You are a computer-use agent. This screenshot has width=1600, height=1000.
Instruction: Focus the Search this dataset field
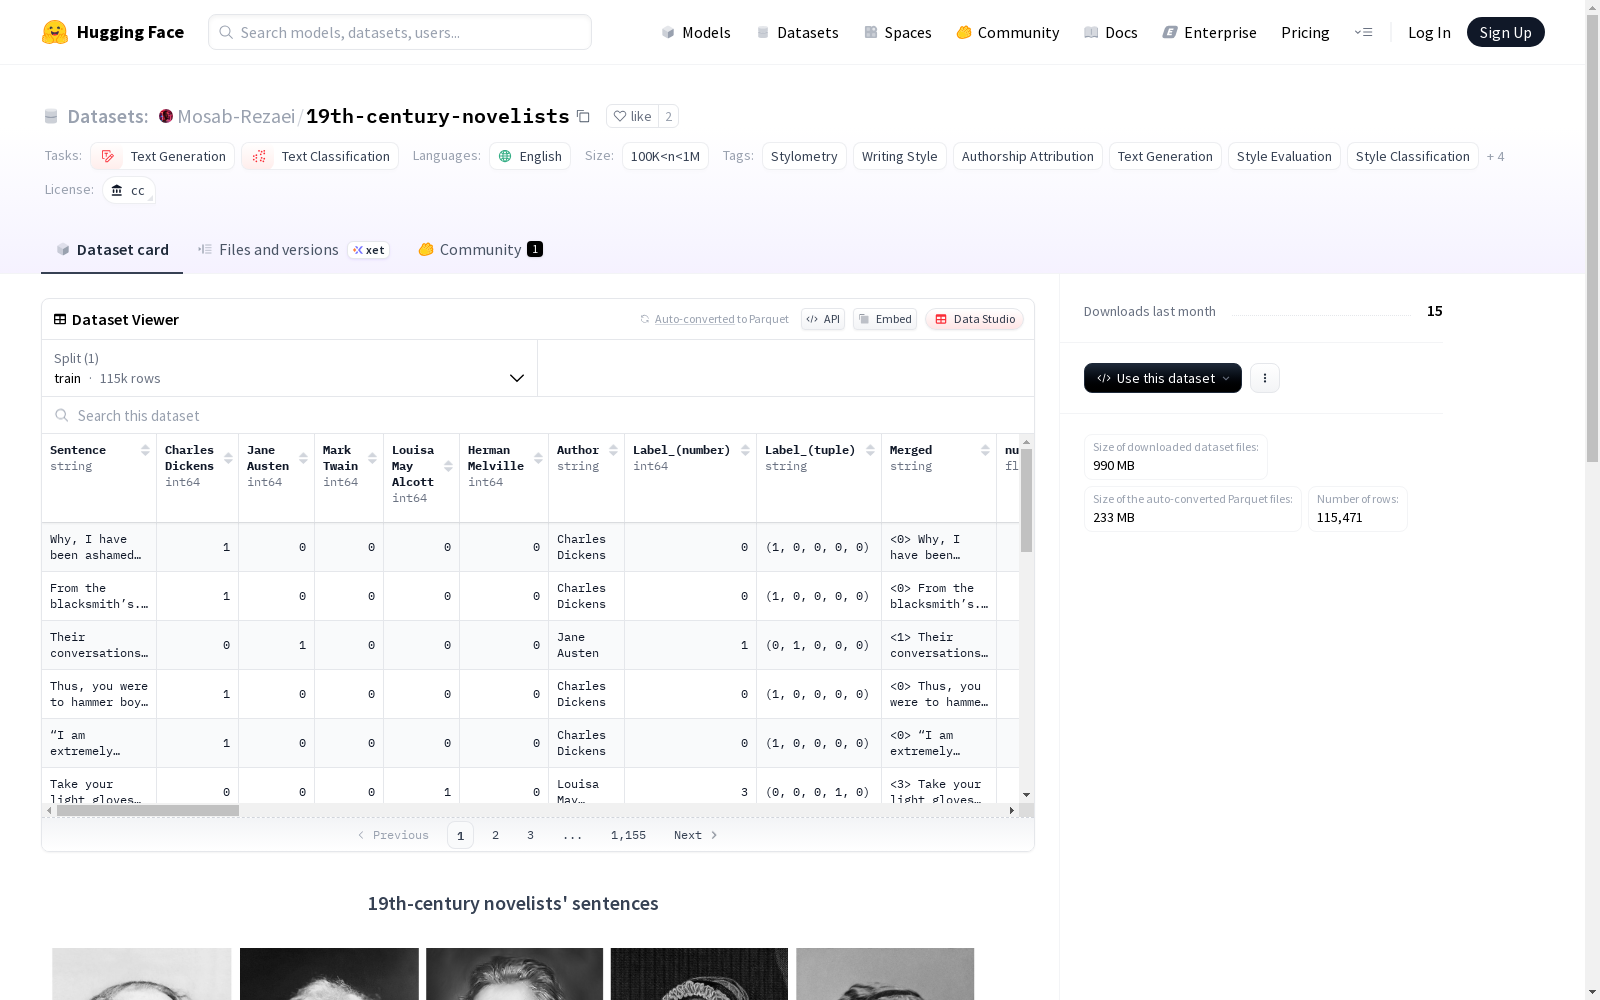(x=538, y=415)
